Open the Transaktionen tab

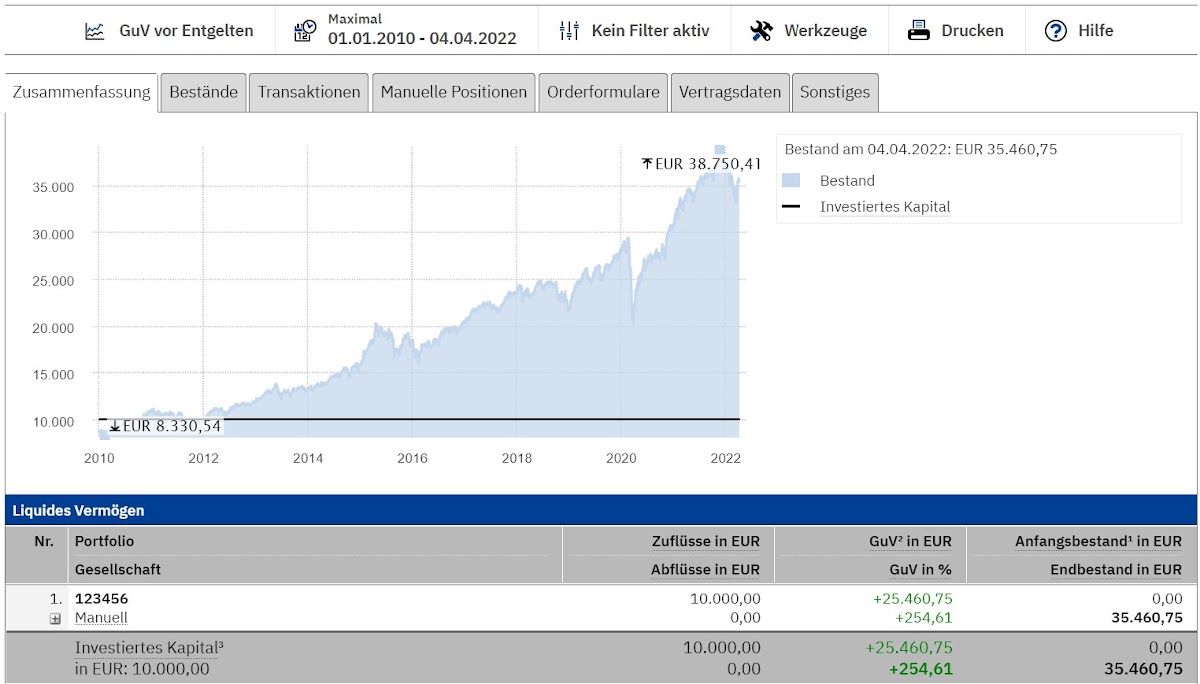point(309,92)
